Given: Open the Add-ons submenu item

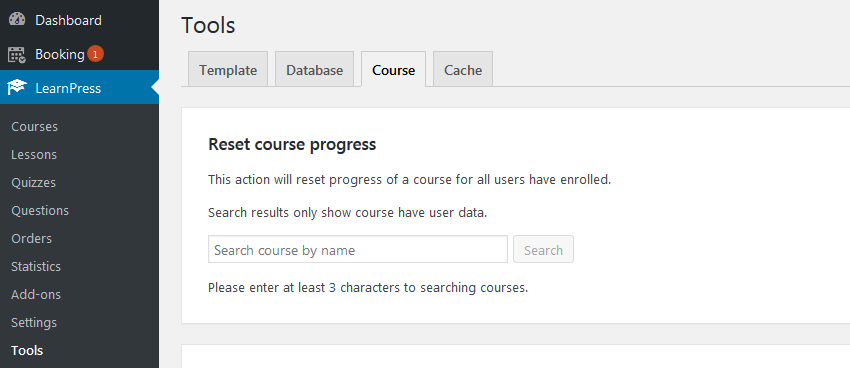Looking at the screenshot, I should click(36, 295).
